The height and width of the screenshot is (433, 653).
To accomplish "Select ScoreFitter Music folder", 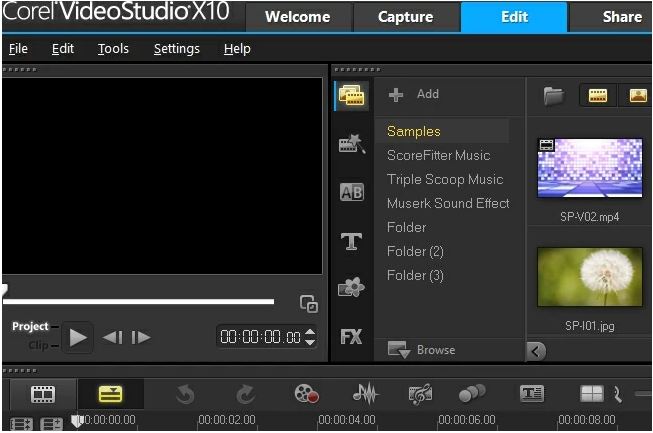I will tap(439, 155).
